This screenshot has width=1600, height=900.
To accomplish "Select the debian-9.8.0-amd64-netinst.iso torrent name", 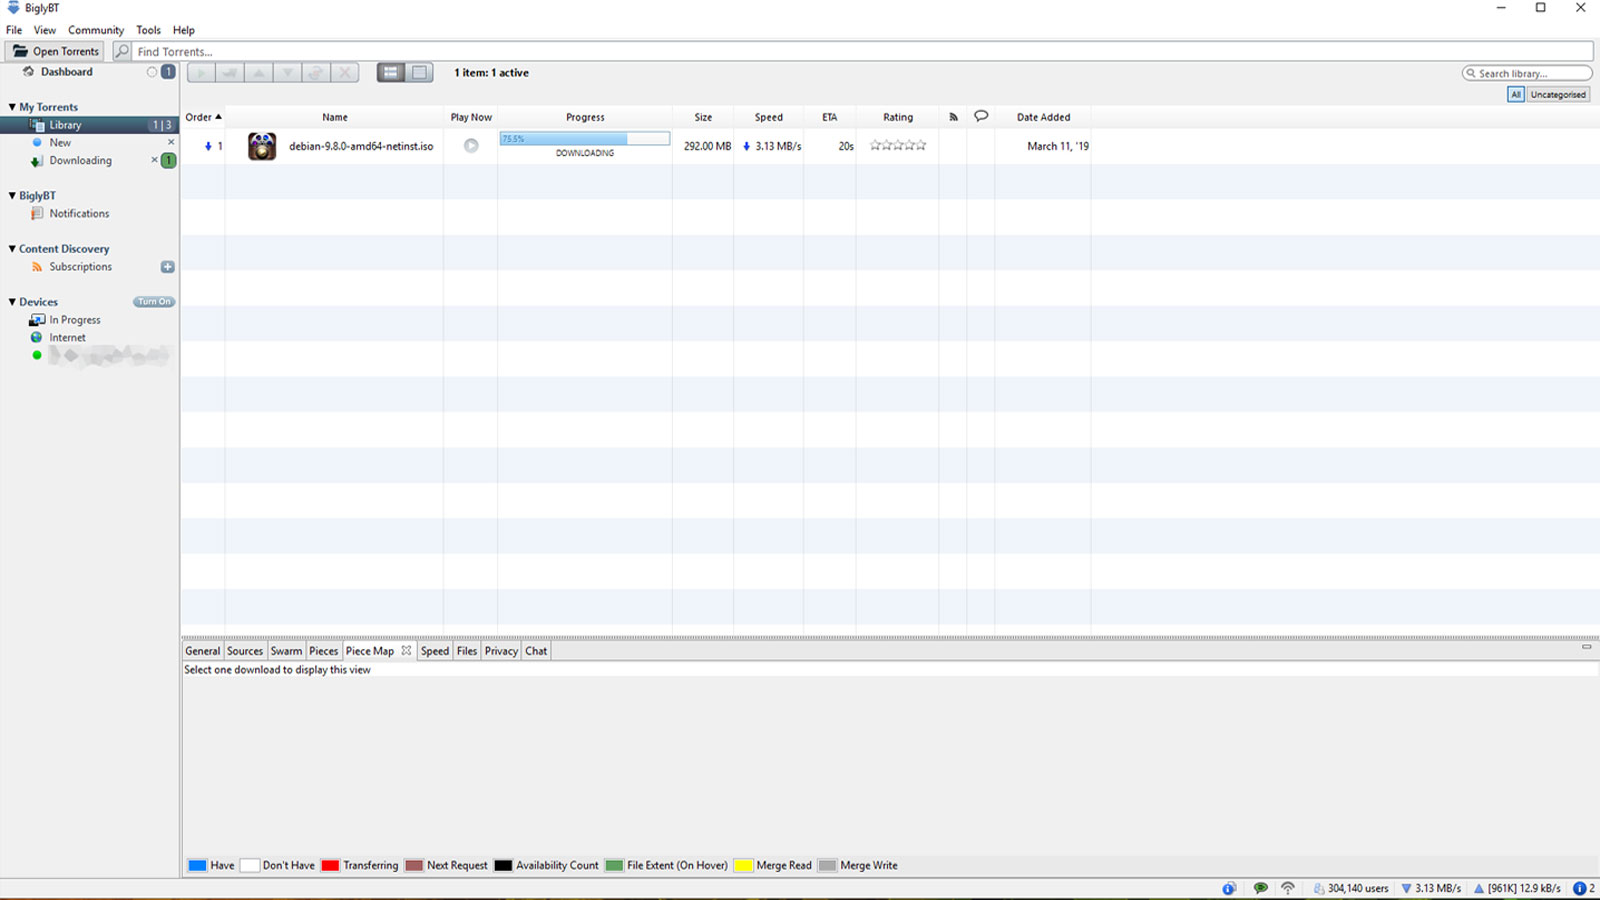I will point(361,146).
